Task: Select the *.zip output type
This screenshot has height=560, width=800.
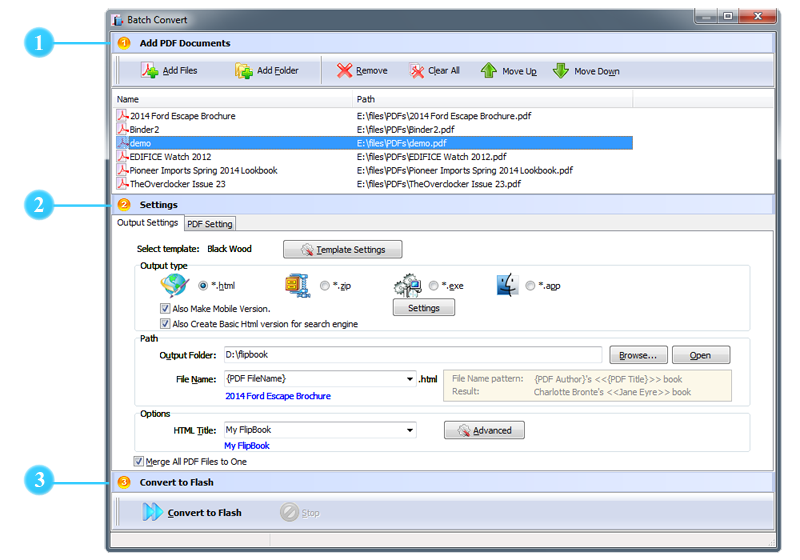Action: coord(325,286)
